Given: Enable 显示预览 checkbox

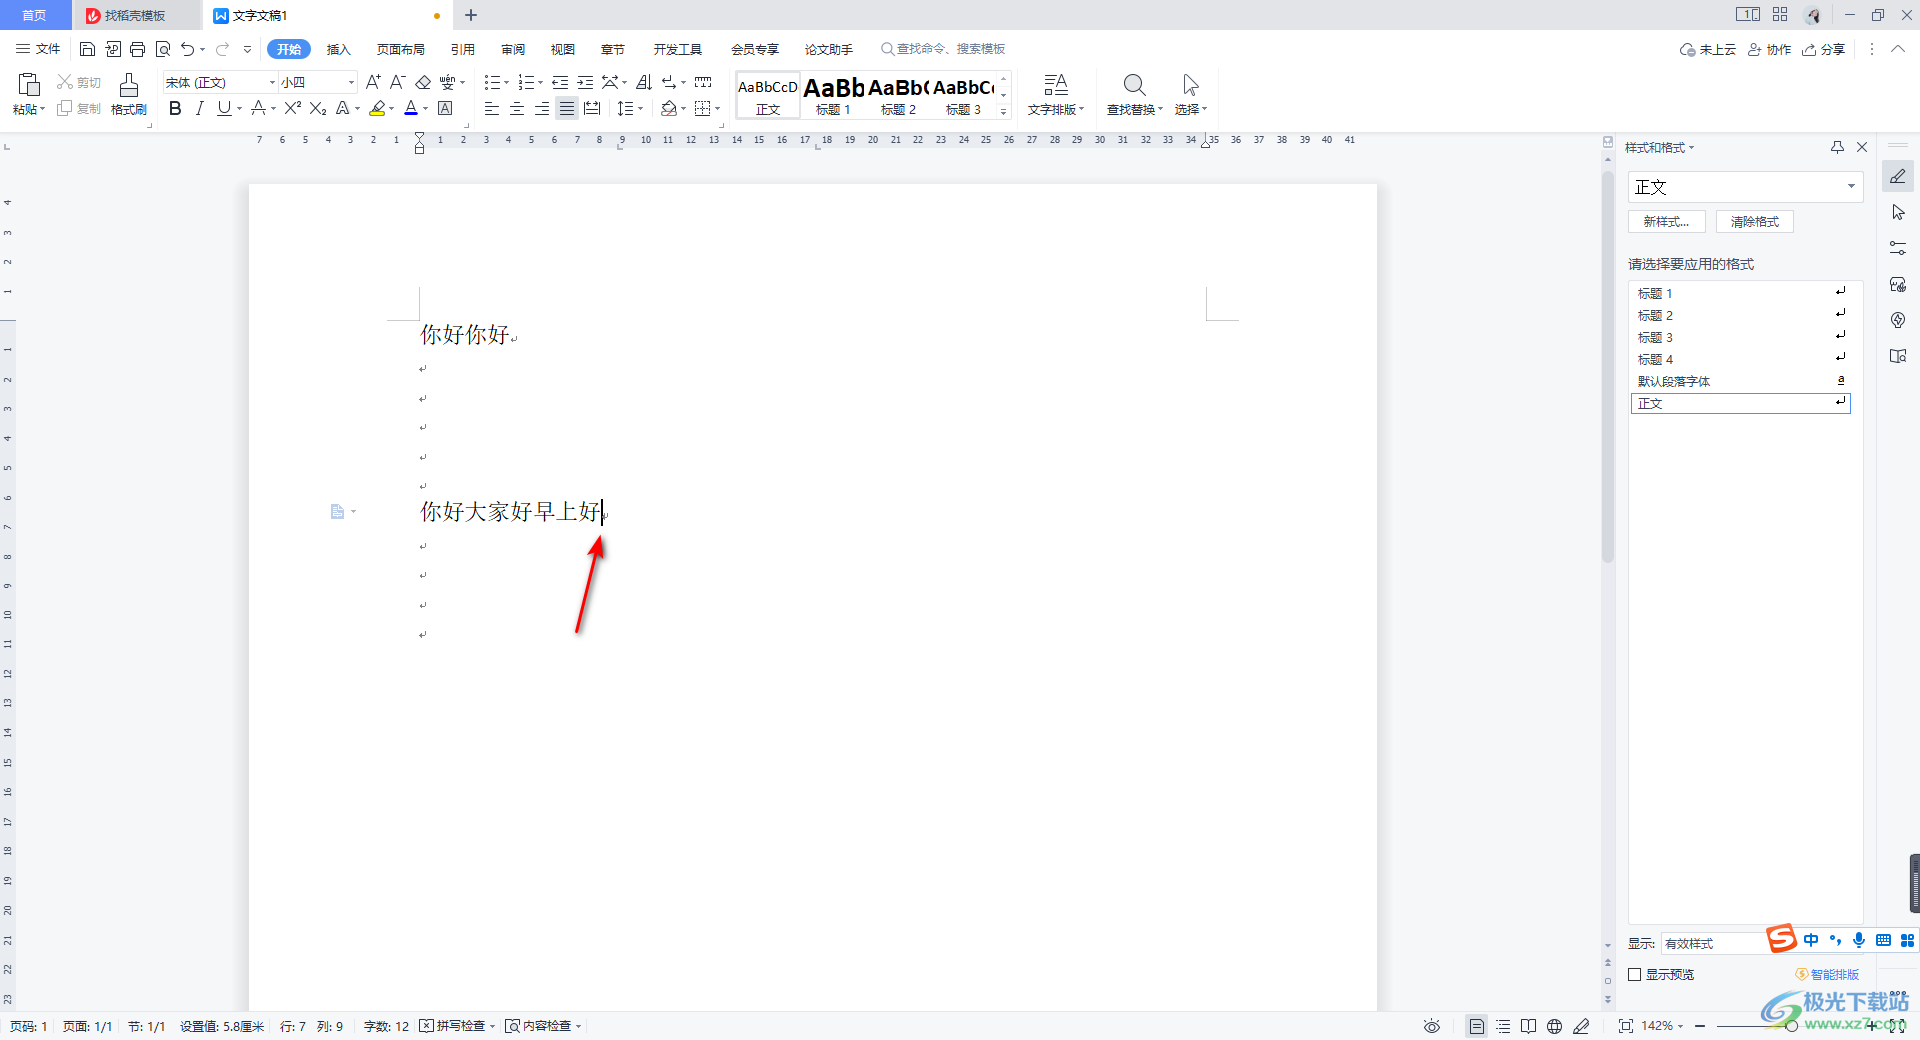Looking at the screenshot, I should 1635,974.
